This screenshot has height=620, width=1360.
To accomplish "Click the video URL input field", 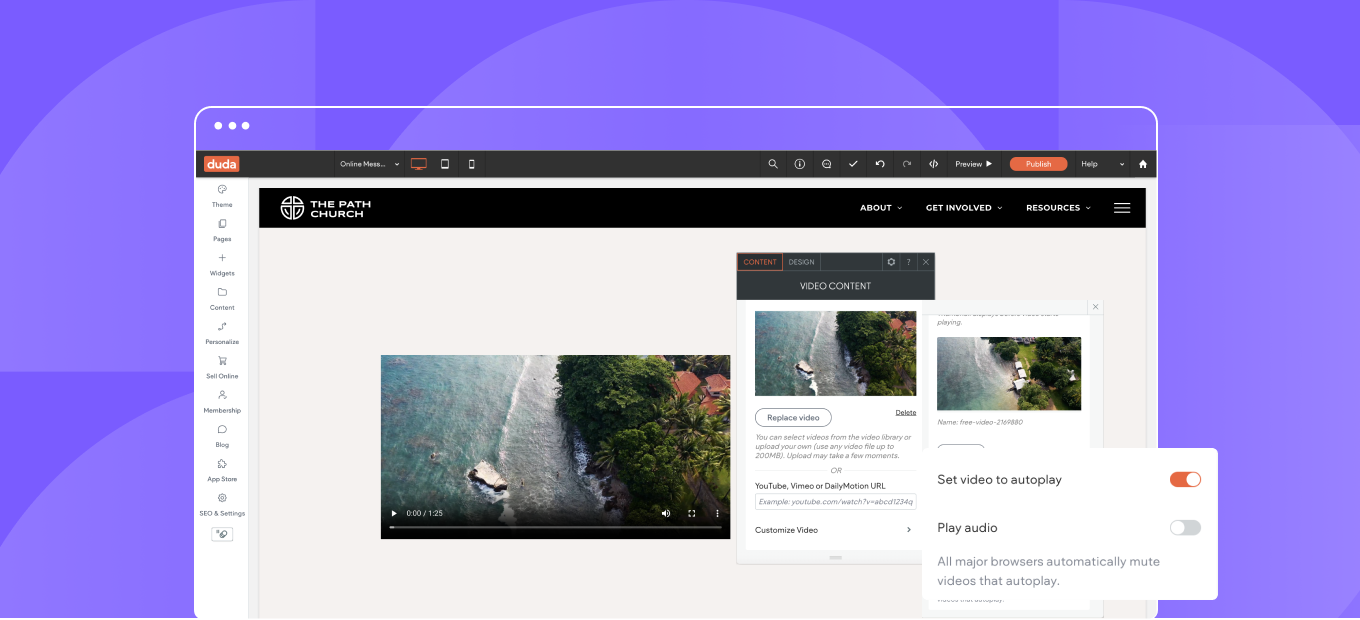I will pos(835,502).
